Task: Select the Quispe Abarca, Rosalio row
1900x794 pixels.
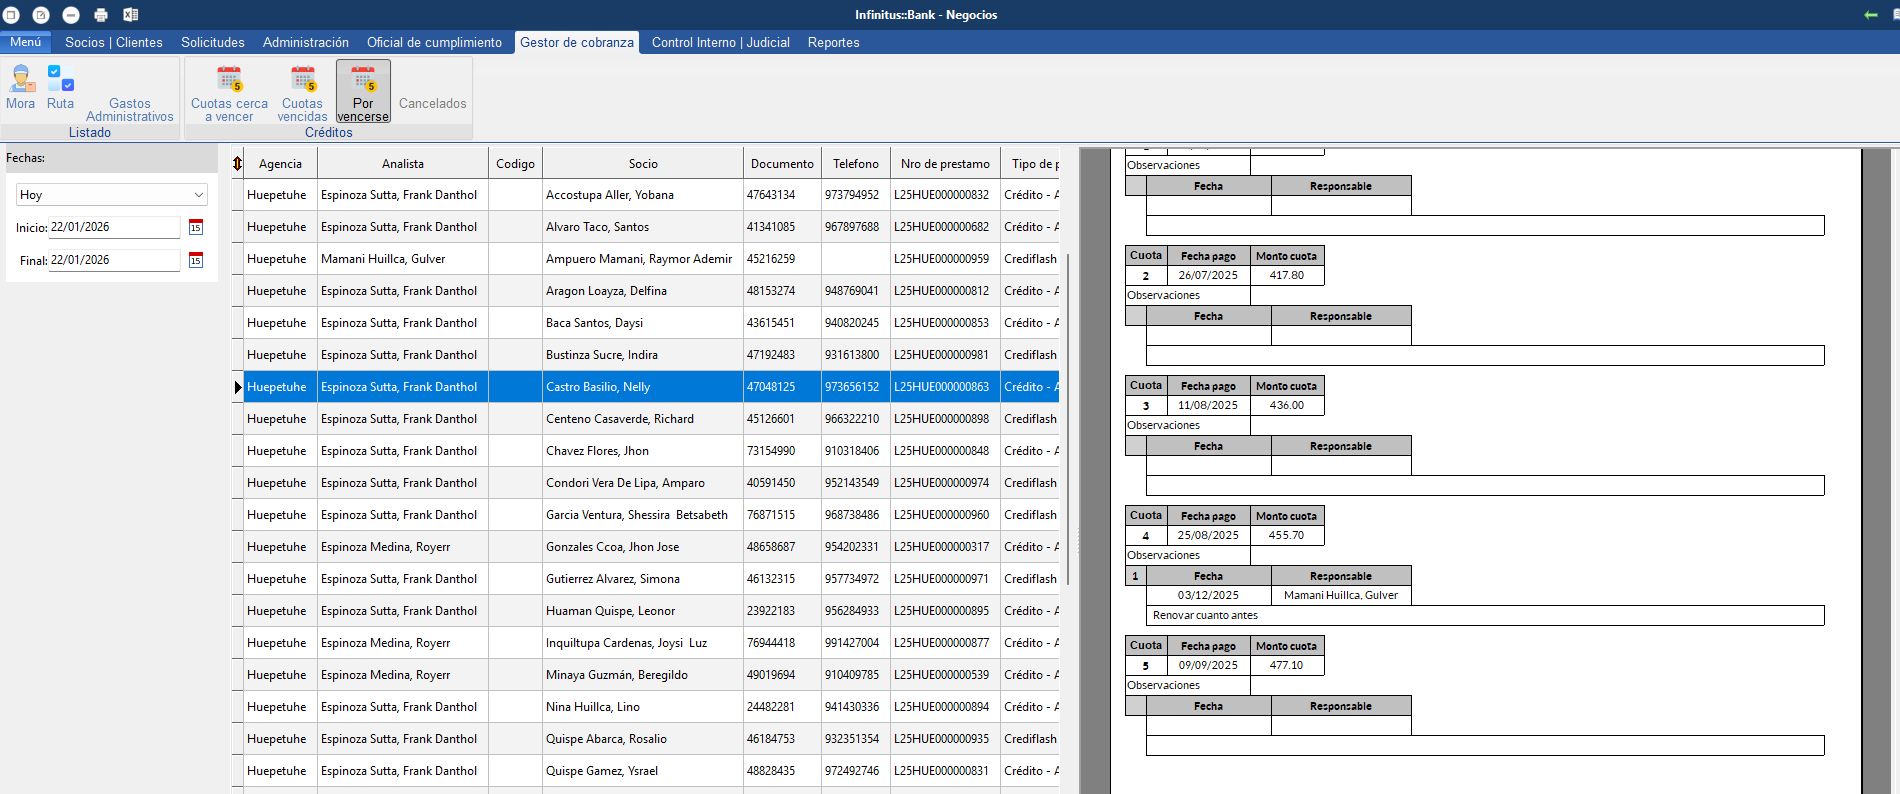Action: 606,739
